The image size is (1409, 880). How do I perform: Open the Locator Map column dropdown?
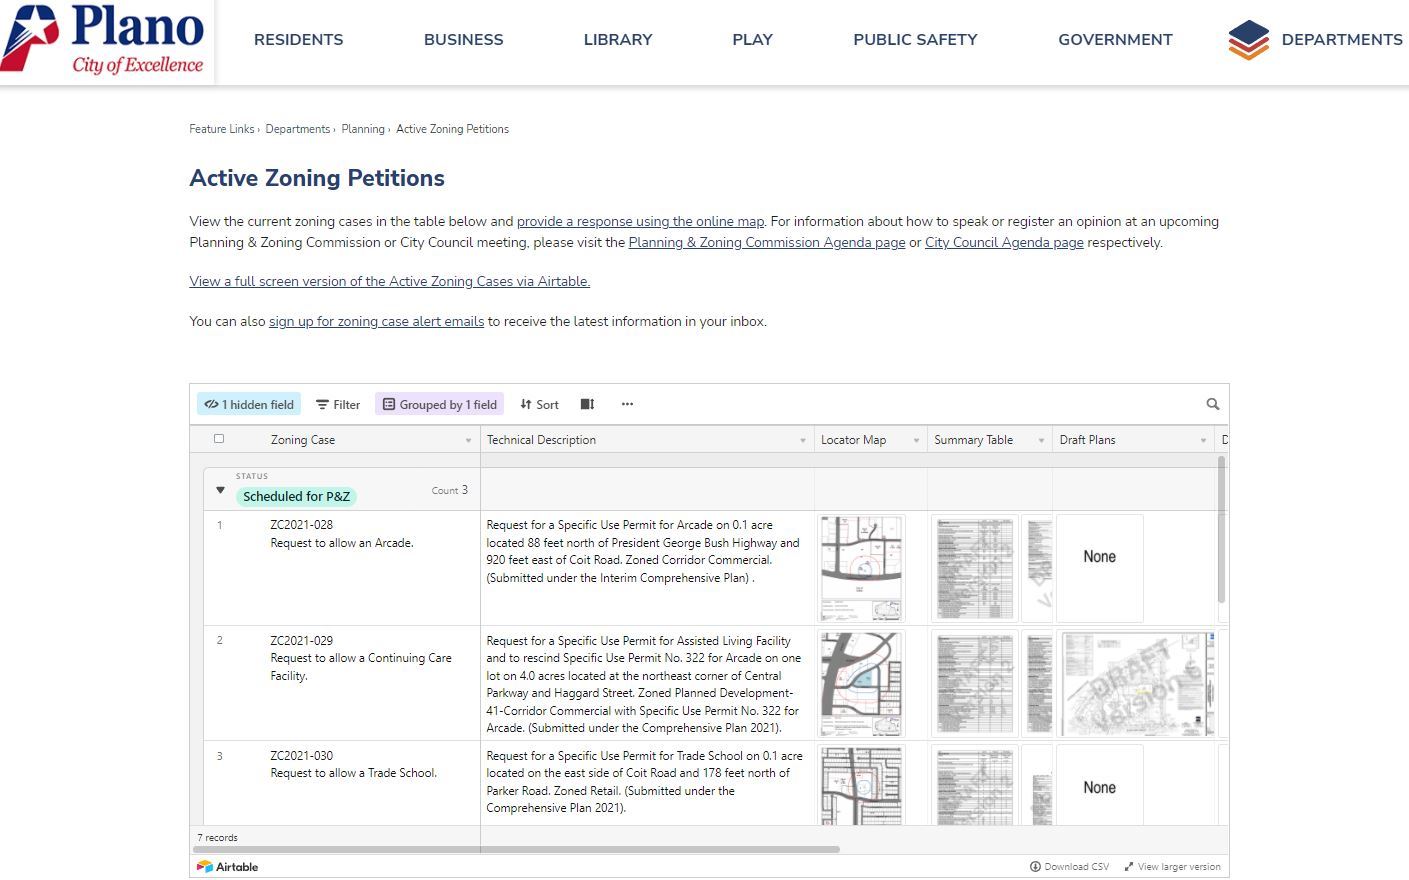(x=916, y=439)
